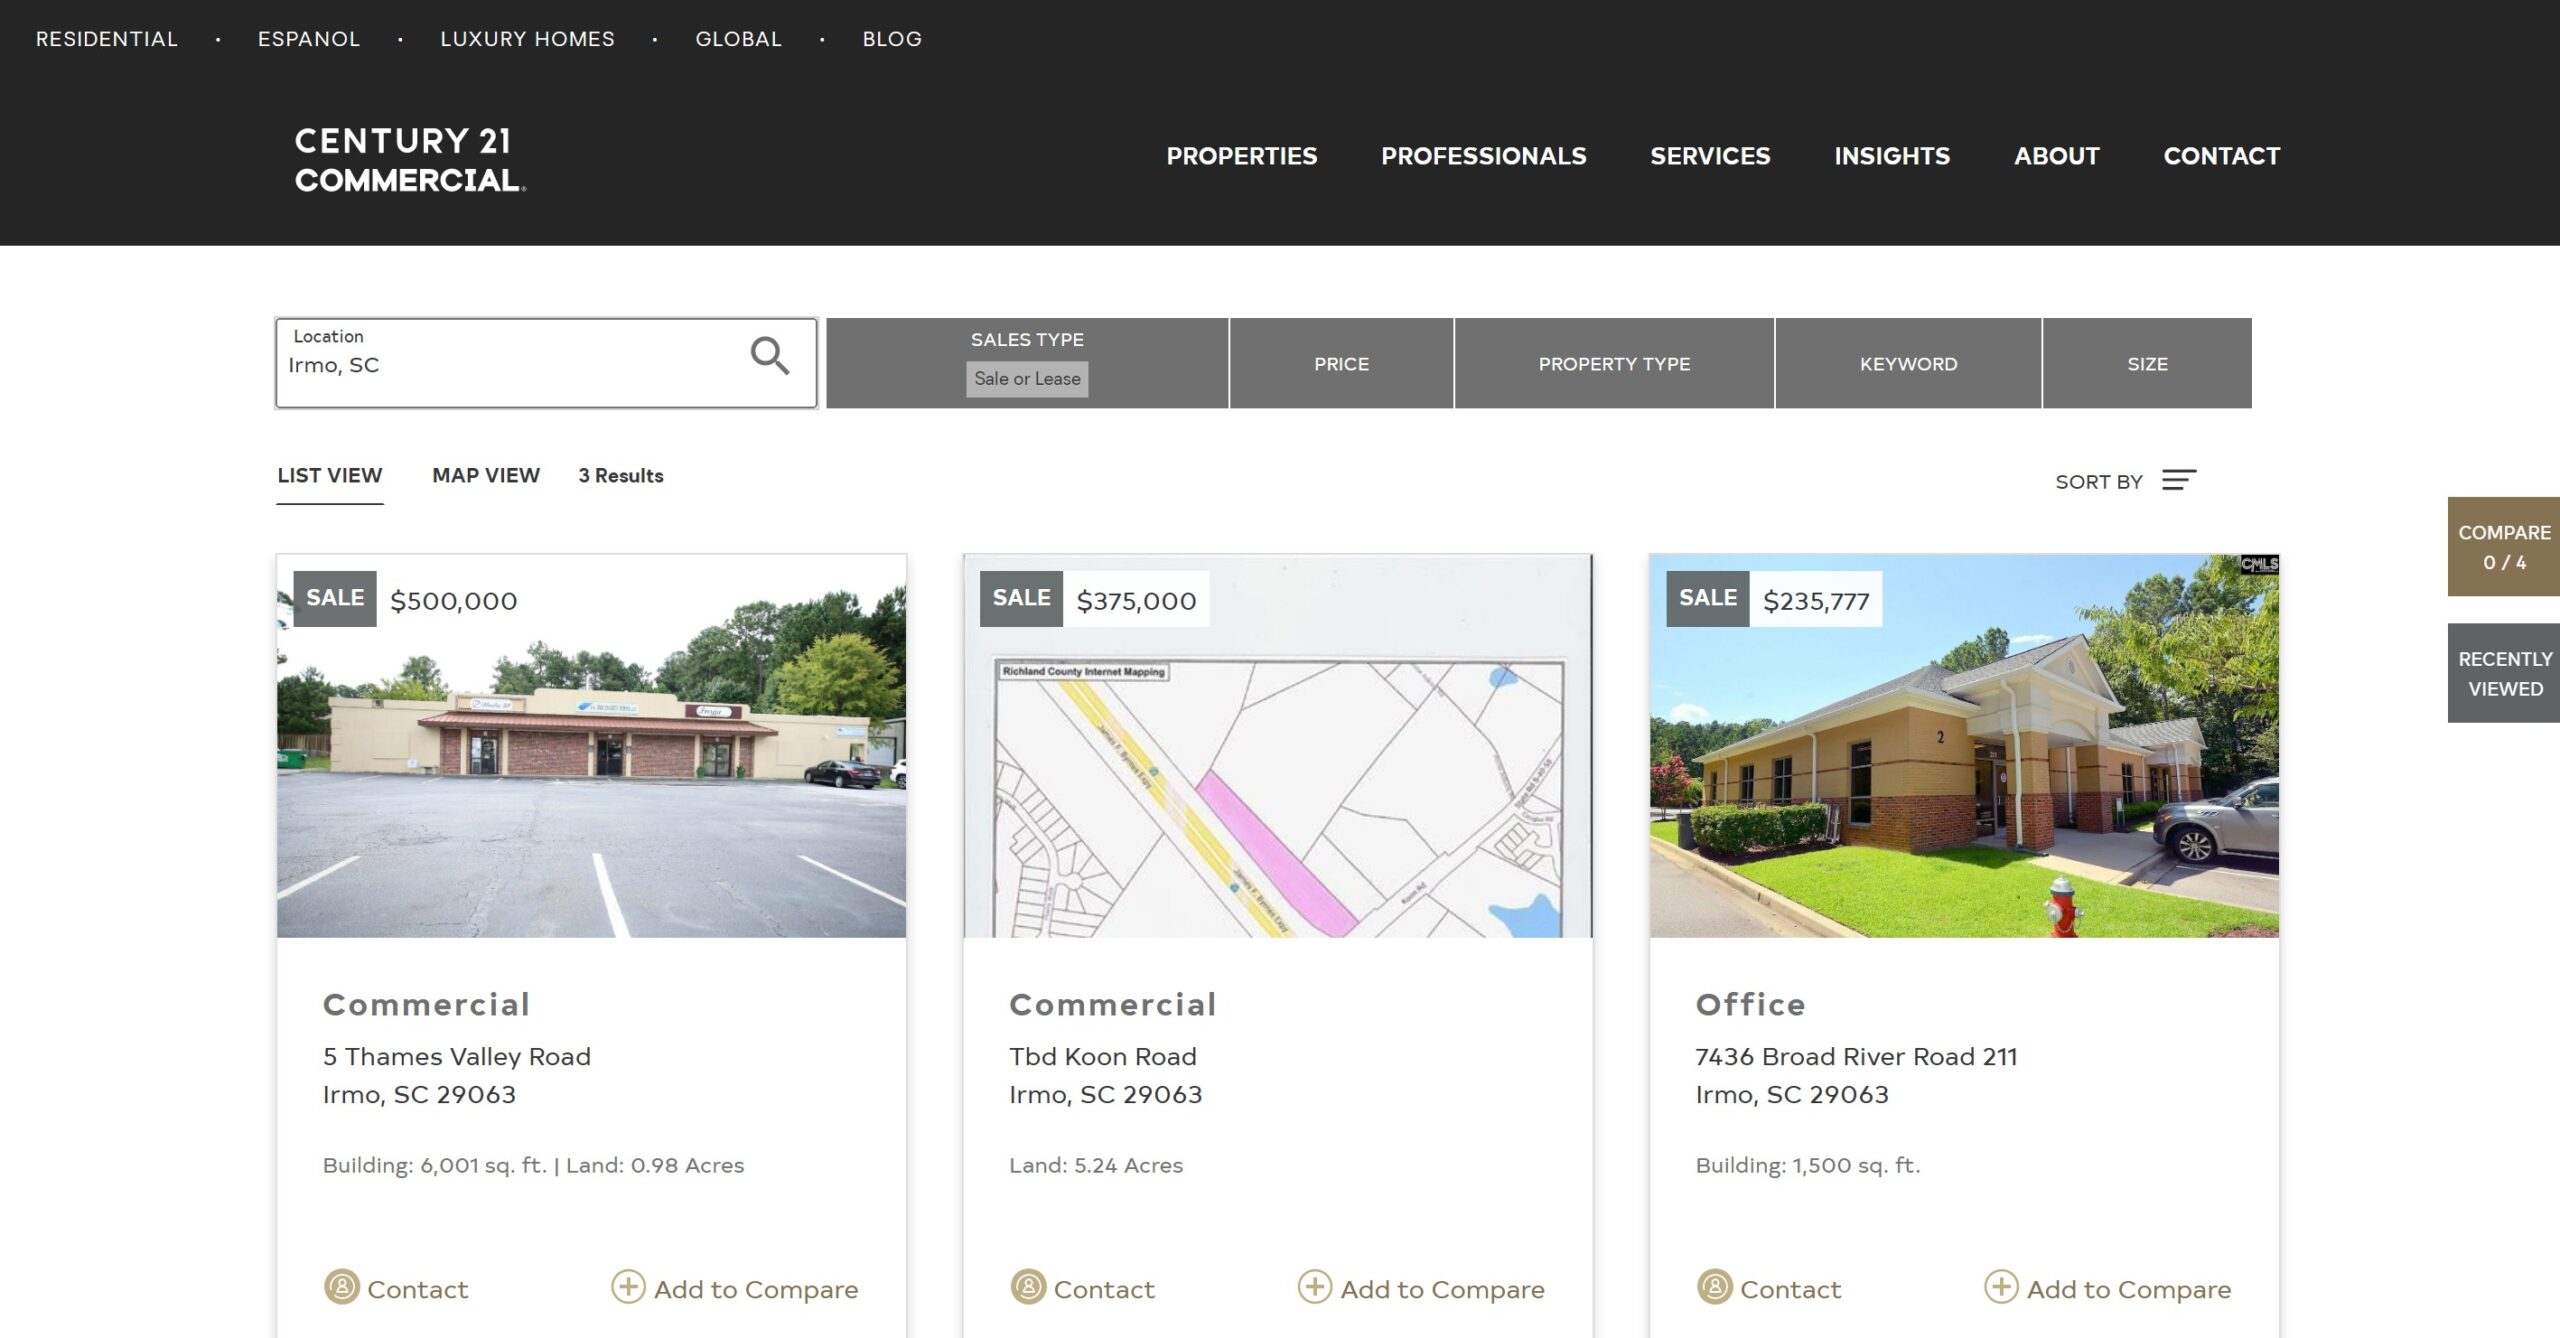Open the COMPARE 0/4 panel
Viewport: 2560px width, 1338px height.
tap(2503, 546)
